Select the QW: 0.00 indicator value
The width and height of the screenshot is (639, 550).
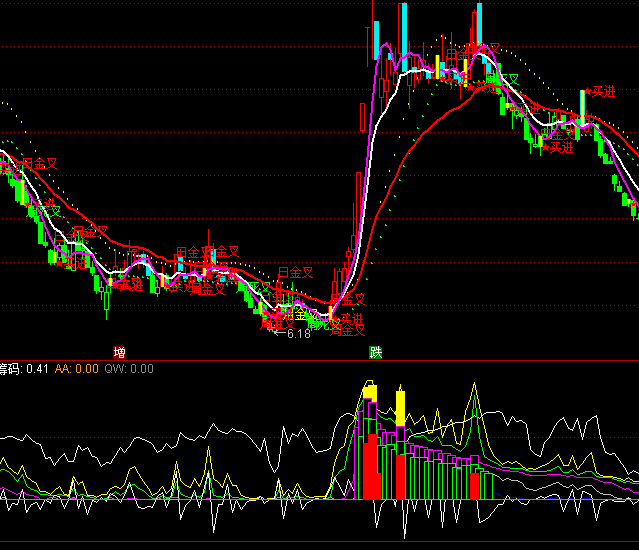[x=129, y=369]
